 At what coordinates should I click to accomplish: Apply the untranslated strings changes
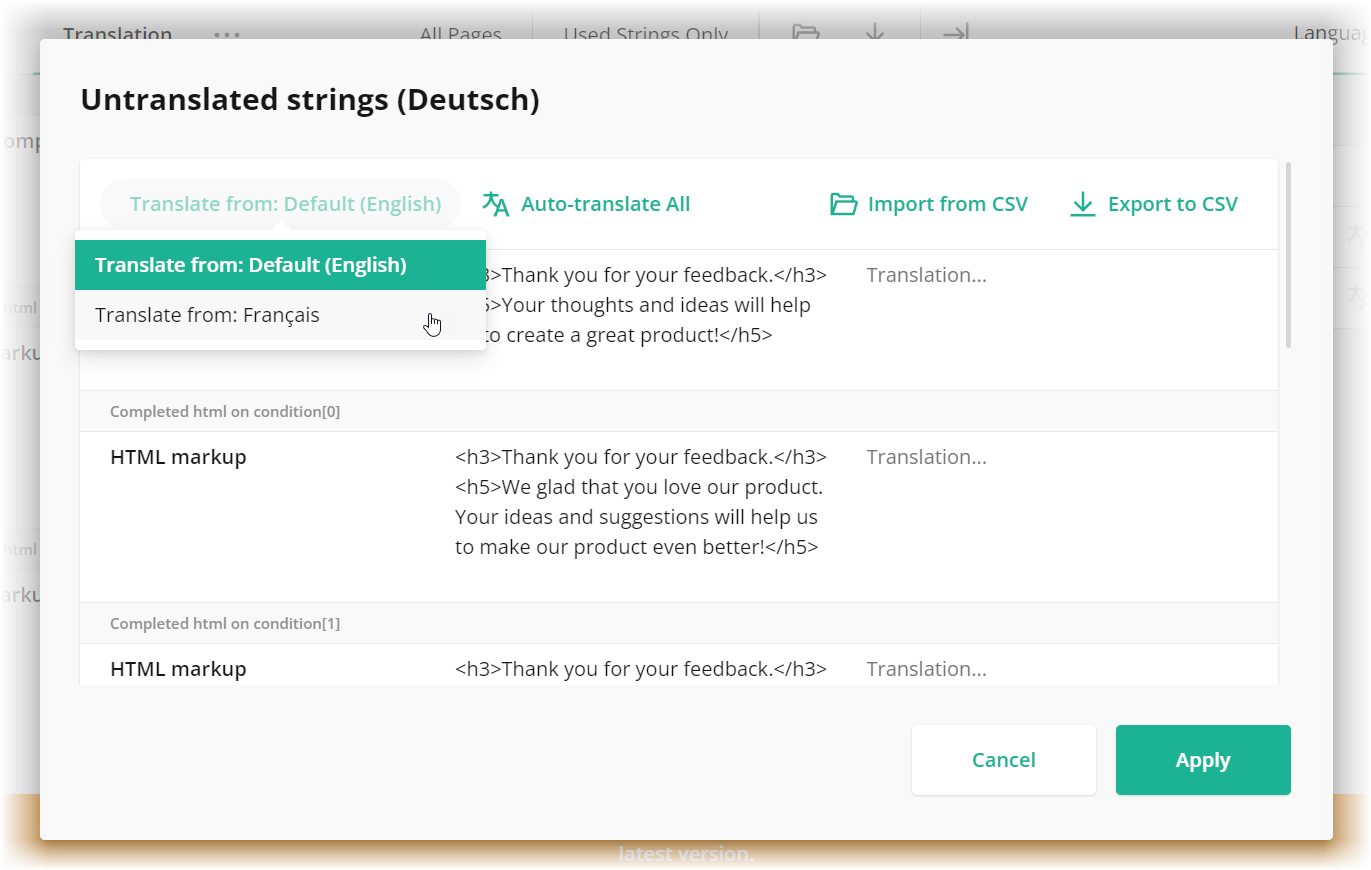(1202, 760)
